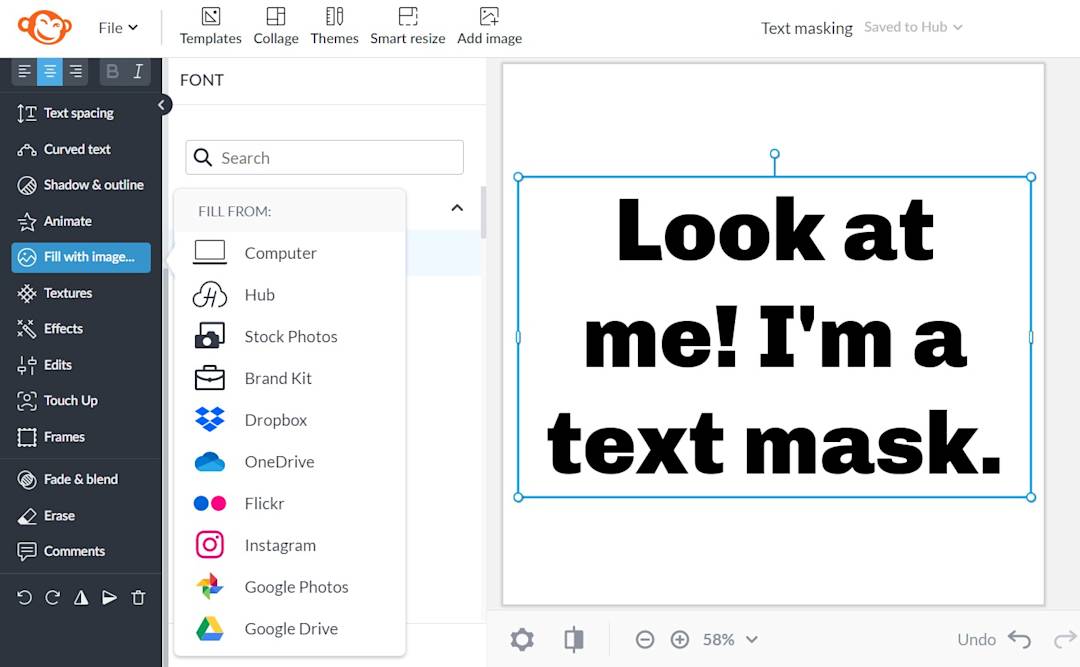Rotate the text counterclockwise
Screen dimensions: 1080x667
[24, 597]
